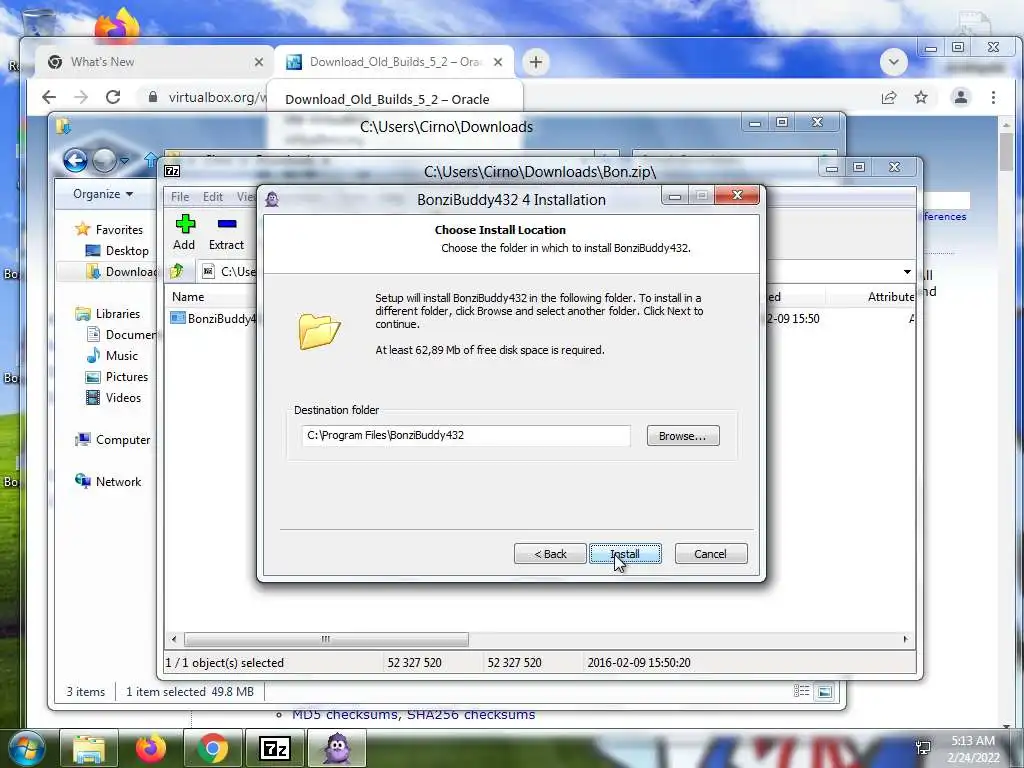Sort by Attributes column in 7-Zip

click(889, 296)
